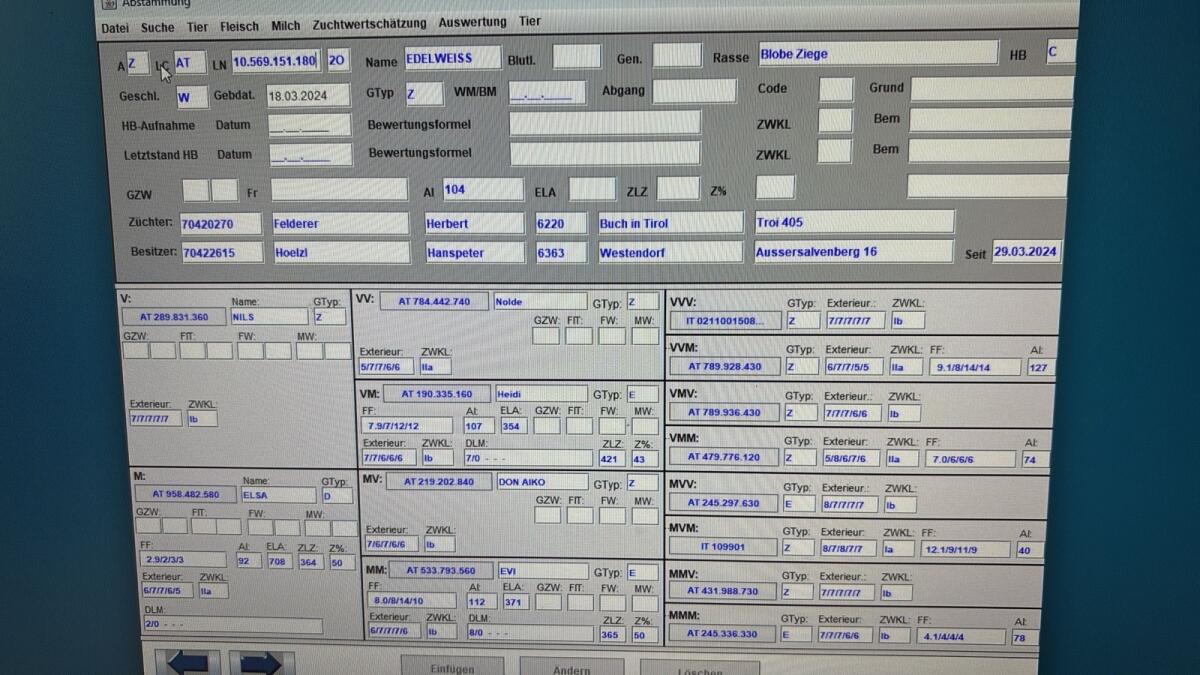Screen dimensions: 1200x675
Task: Click the VM name field Heidi
Action: pyautogui.click(x=541, y=394)
